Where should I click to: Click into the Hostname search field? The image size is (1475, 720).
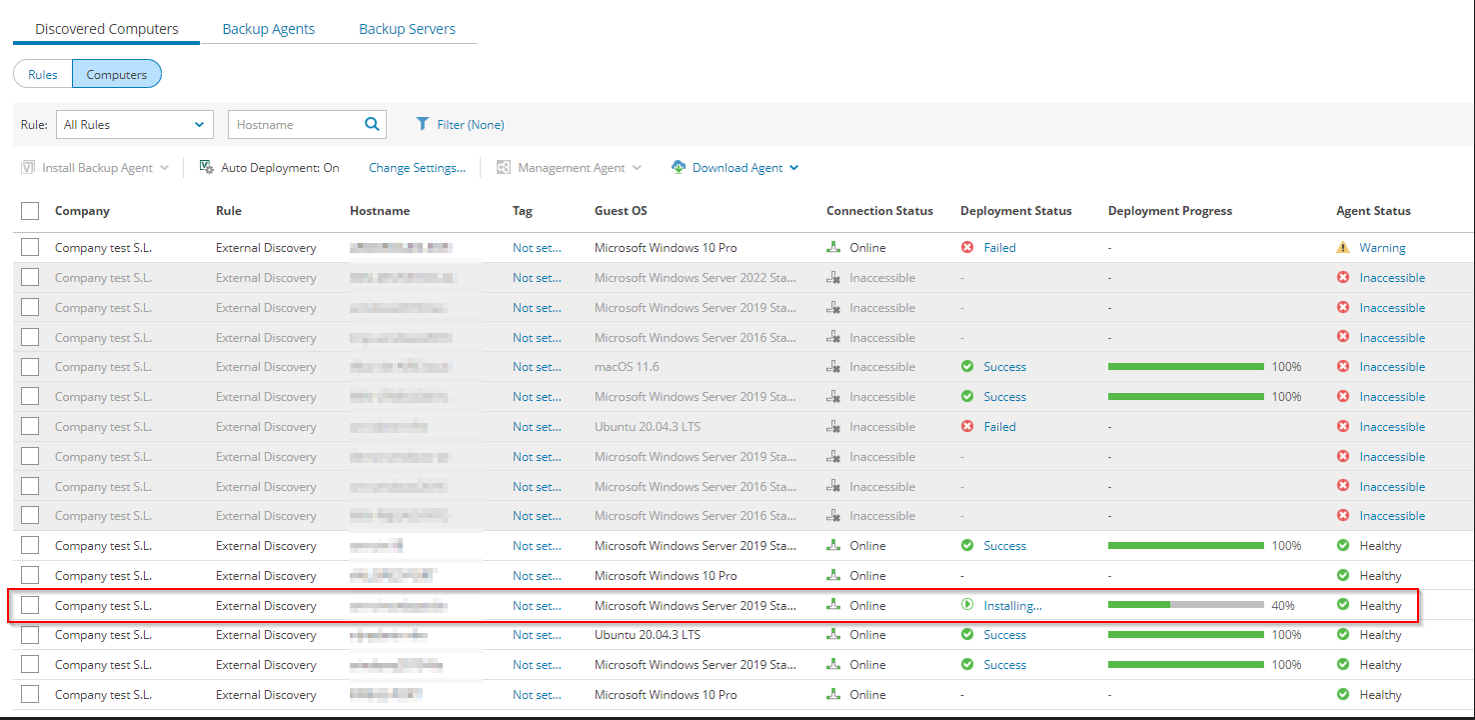point(295,125)
